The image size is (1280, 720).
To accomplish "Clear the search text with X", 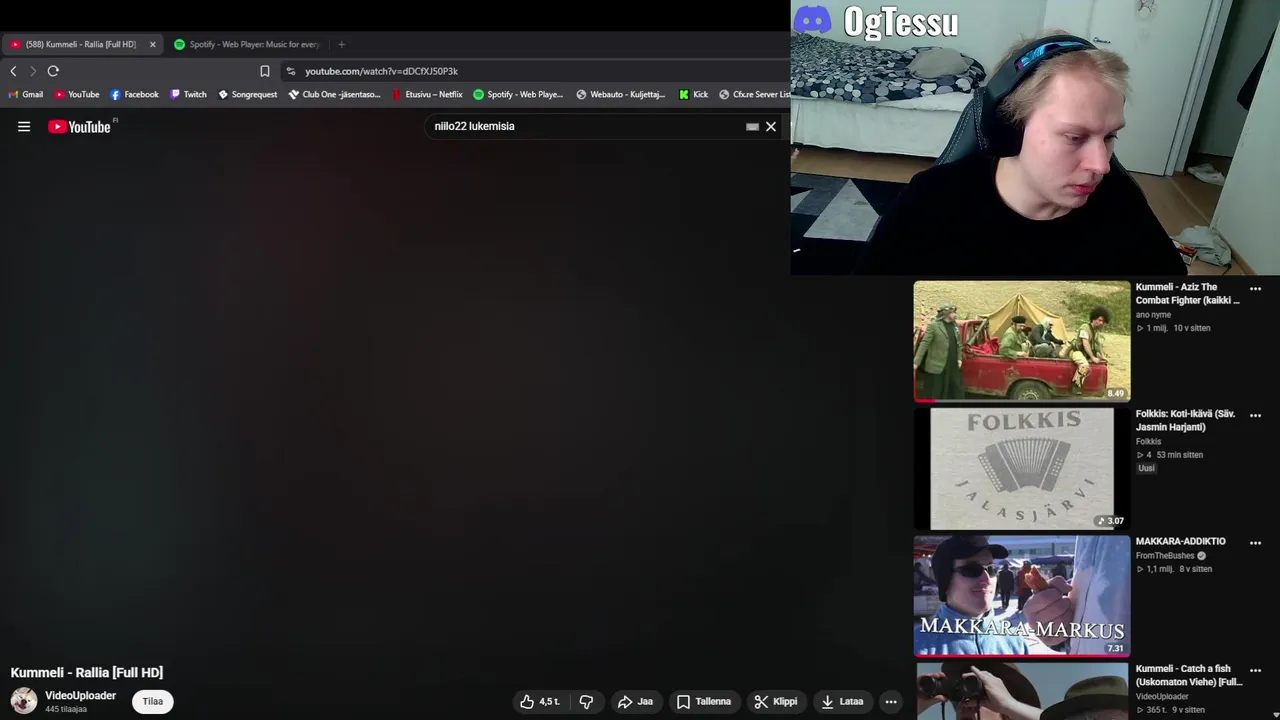I will (x=771, y=127).
